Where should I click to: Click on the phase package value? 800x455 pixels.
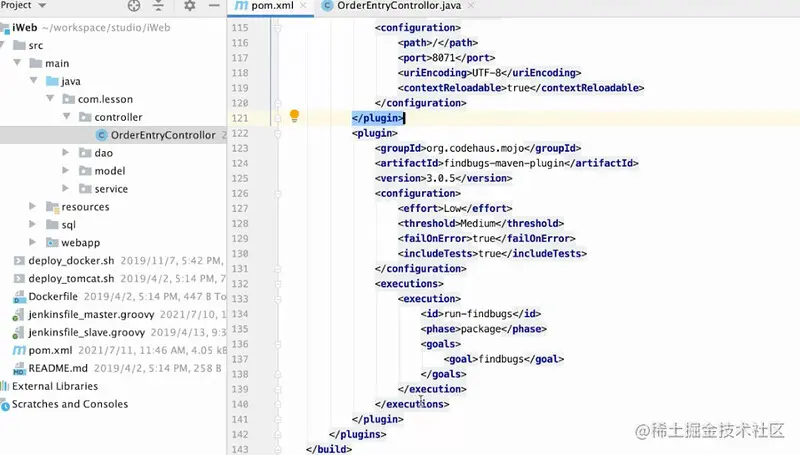[x=481, y=329]
